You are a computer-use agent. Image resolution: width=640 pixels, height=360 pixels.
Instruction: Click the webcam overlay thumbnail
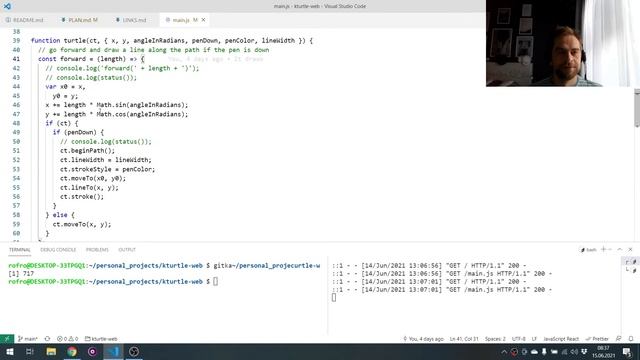[x=563, y=43]
